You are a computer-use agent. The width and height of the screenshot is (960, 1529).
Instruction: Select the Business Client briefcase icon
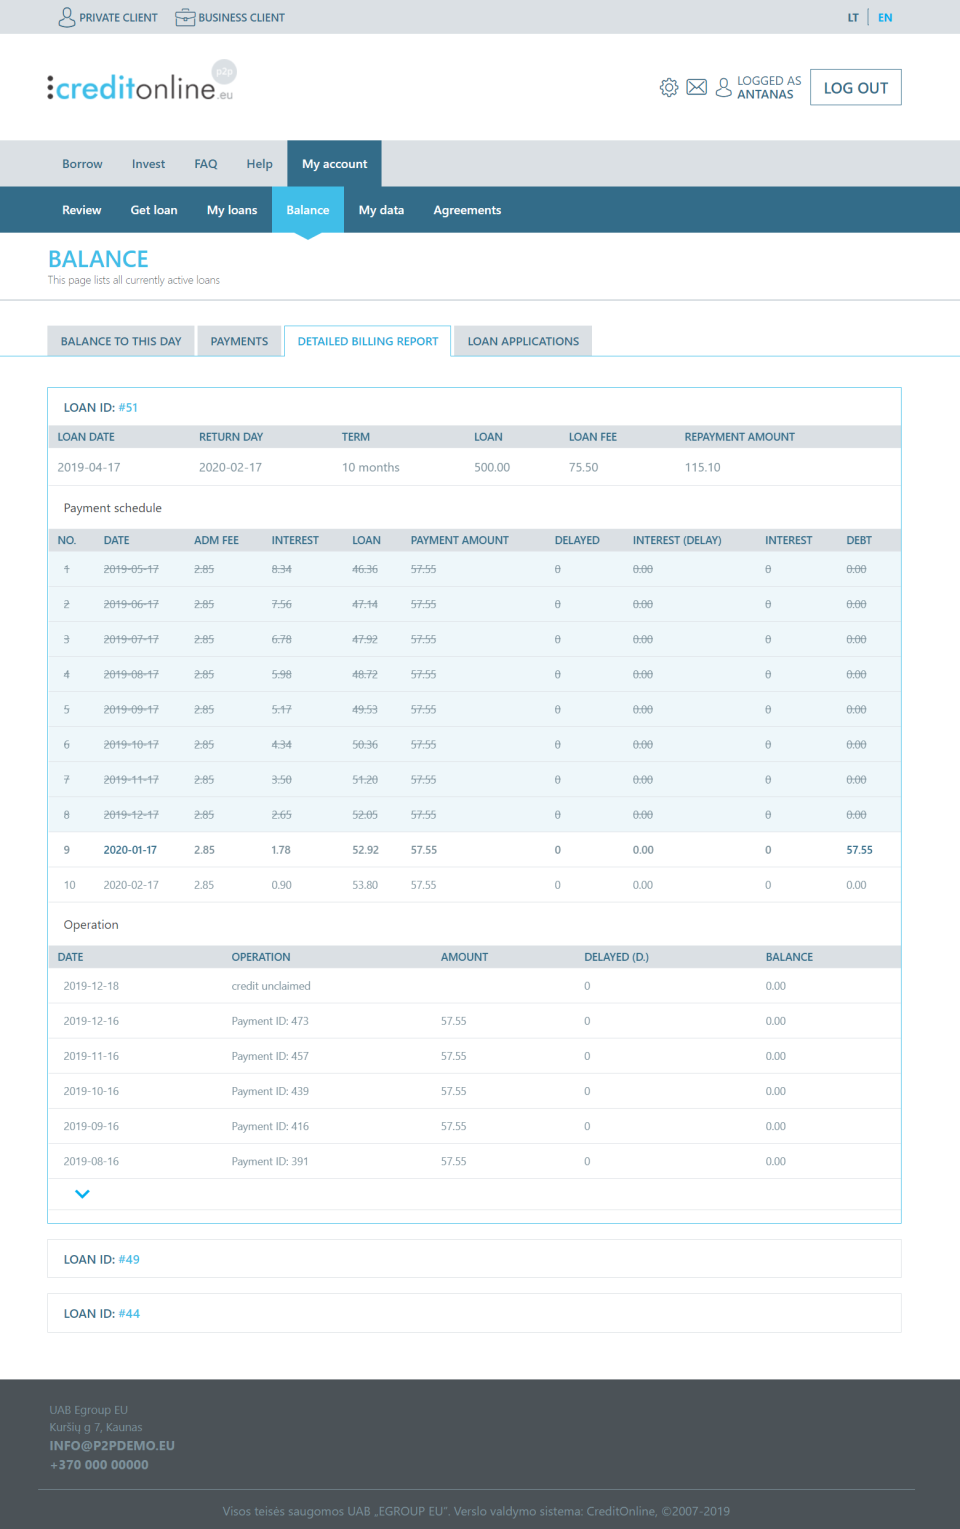point(185,17)
